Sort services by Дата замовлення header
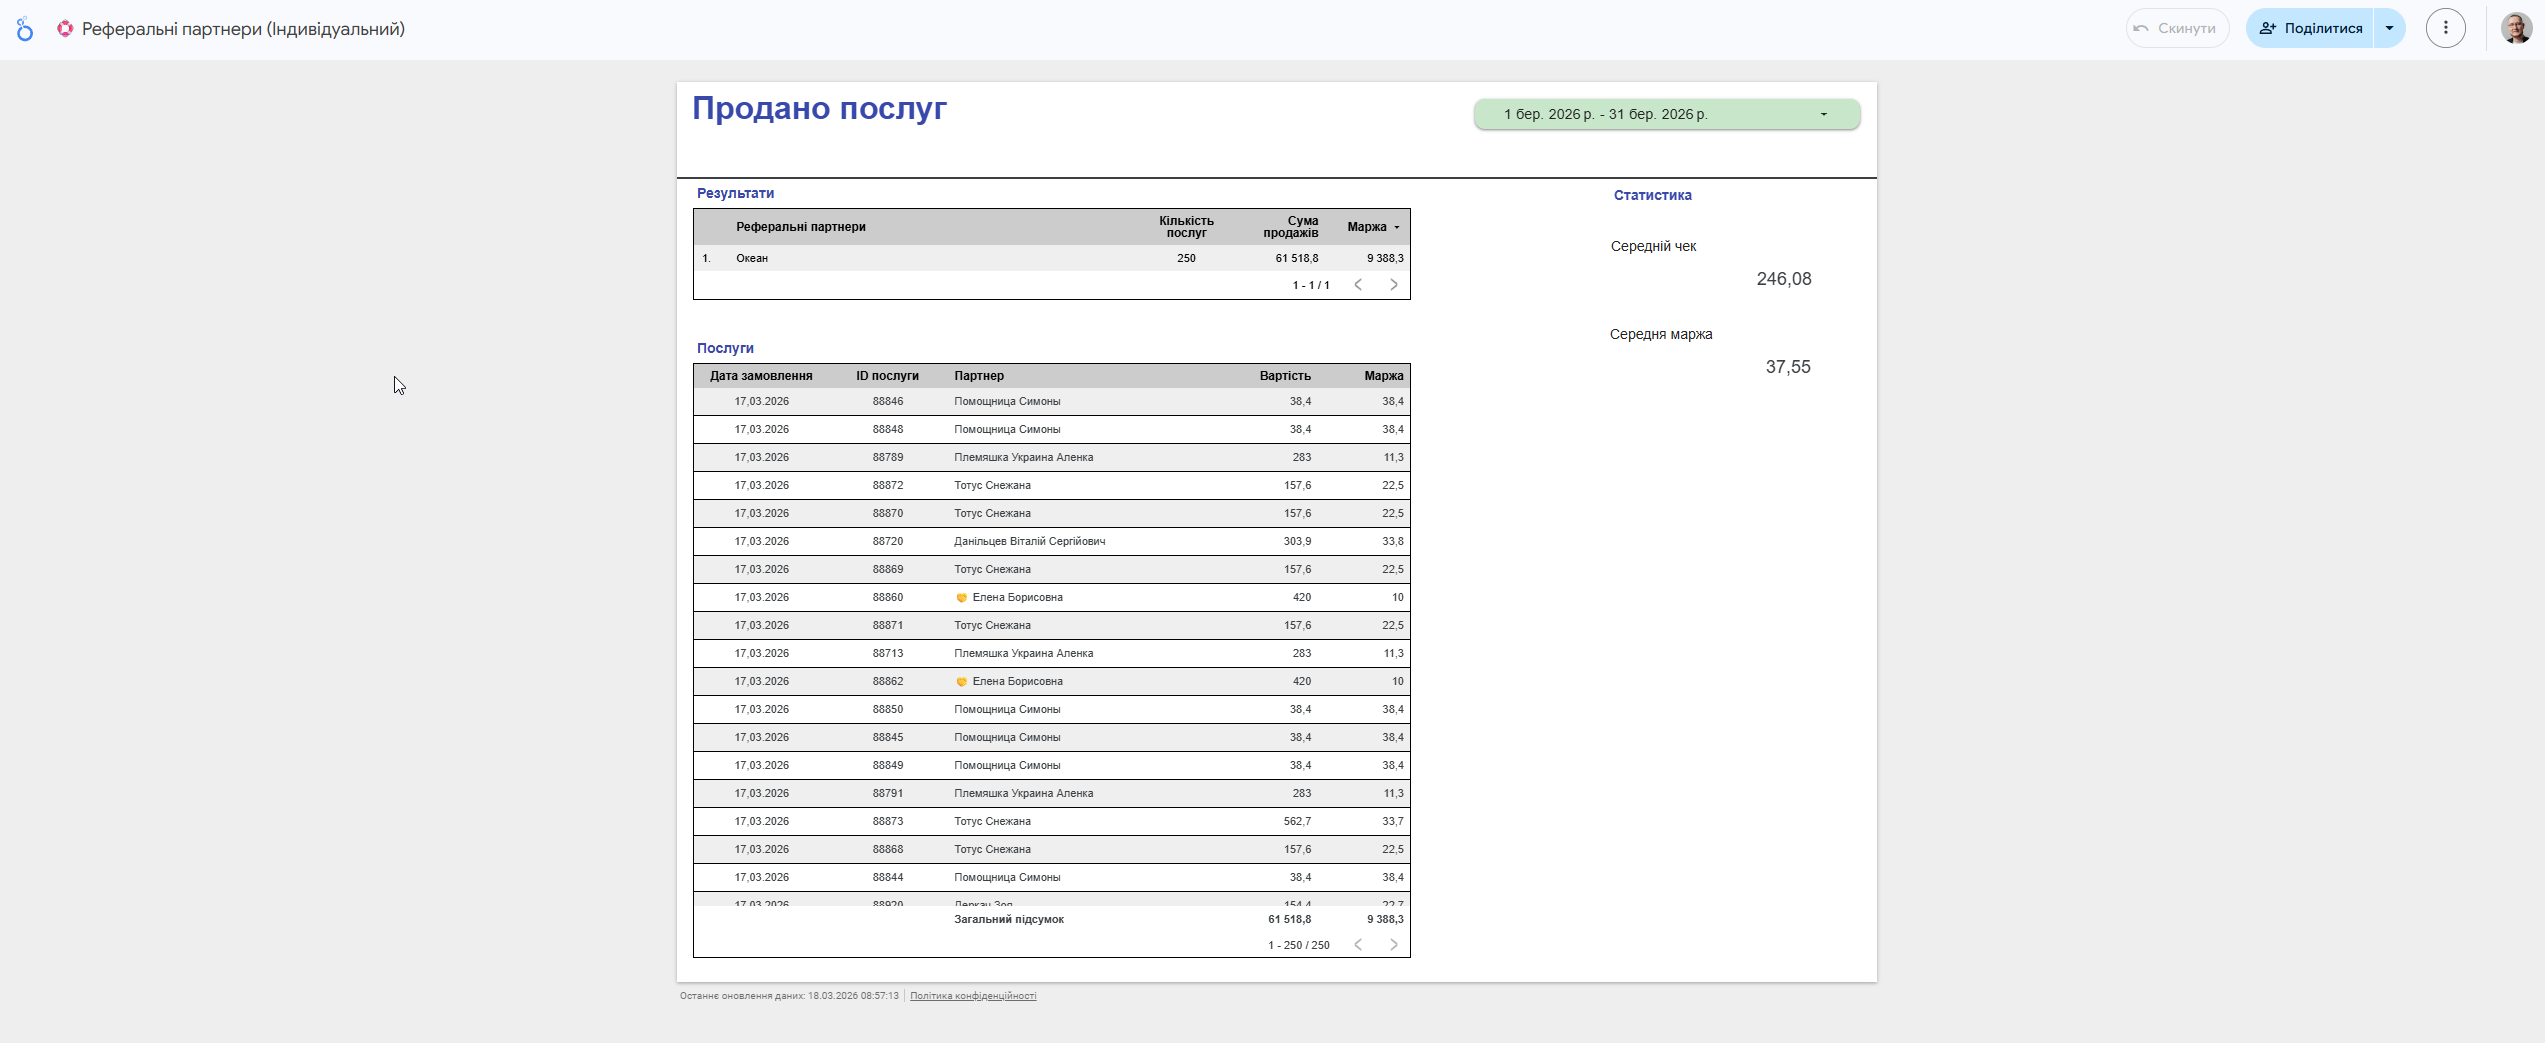 point(760,376)
